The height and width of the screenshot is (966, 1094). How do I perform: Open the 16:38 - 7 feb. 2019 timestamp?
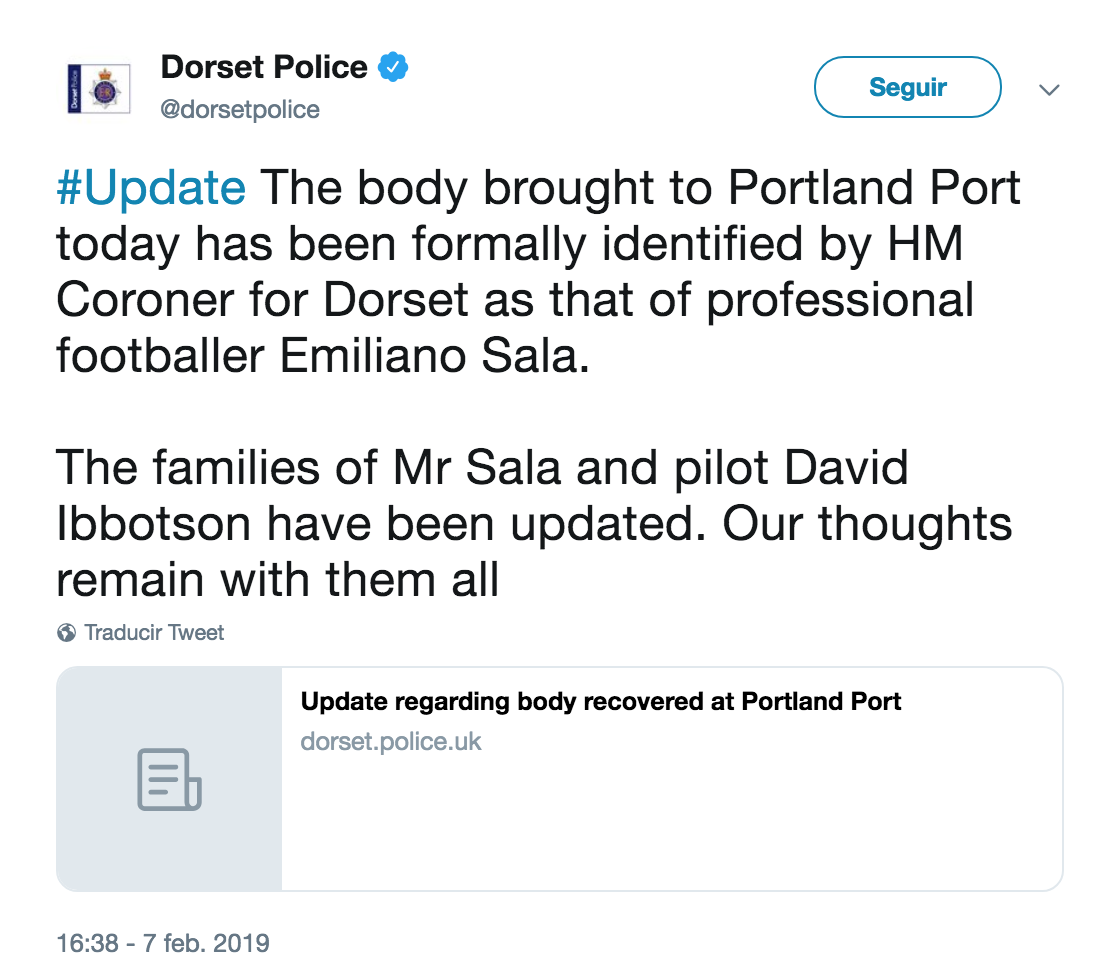163,943
